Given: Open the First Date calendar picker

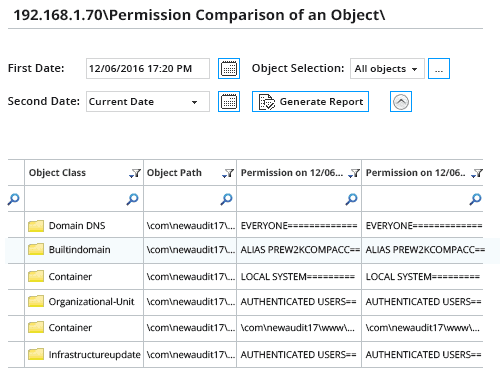Looking at the screenshot, I should coord(229,68).
